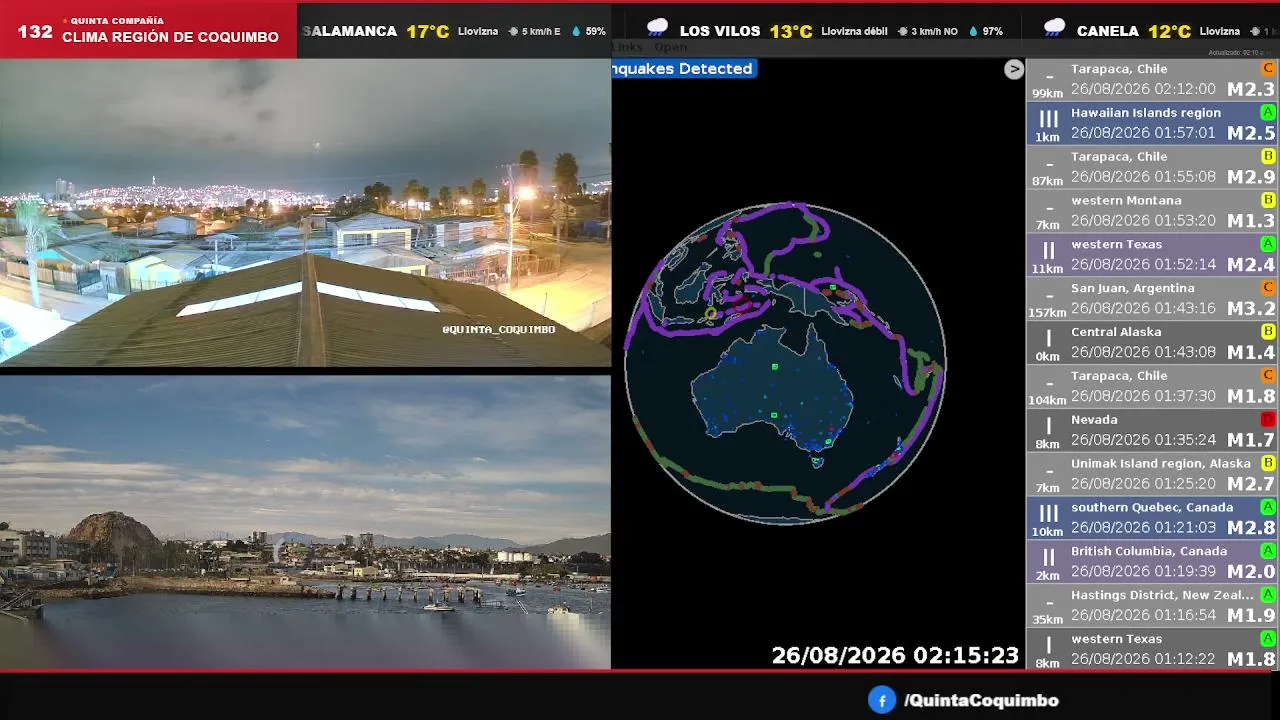Click the night city webcam feed
This screenshot has height=720, width=1280.
tap(305, 212)
